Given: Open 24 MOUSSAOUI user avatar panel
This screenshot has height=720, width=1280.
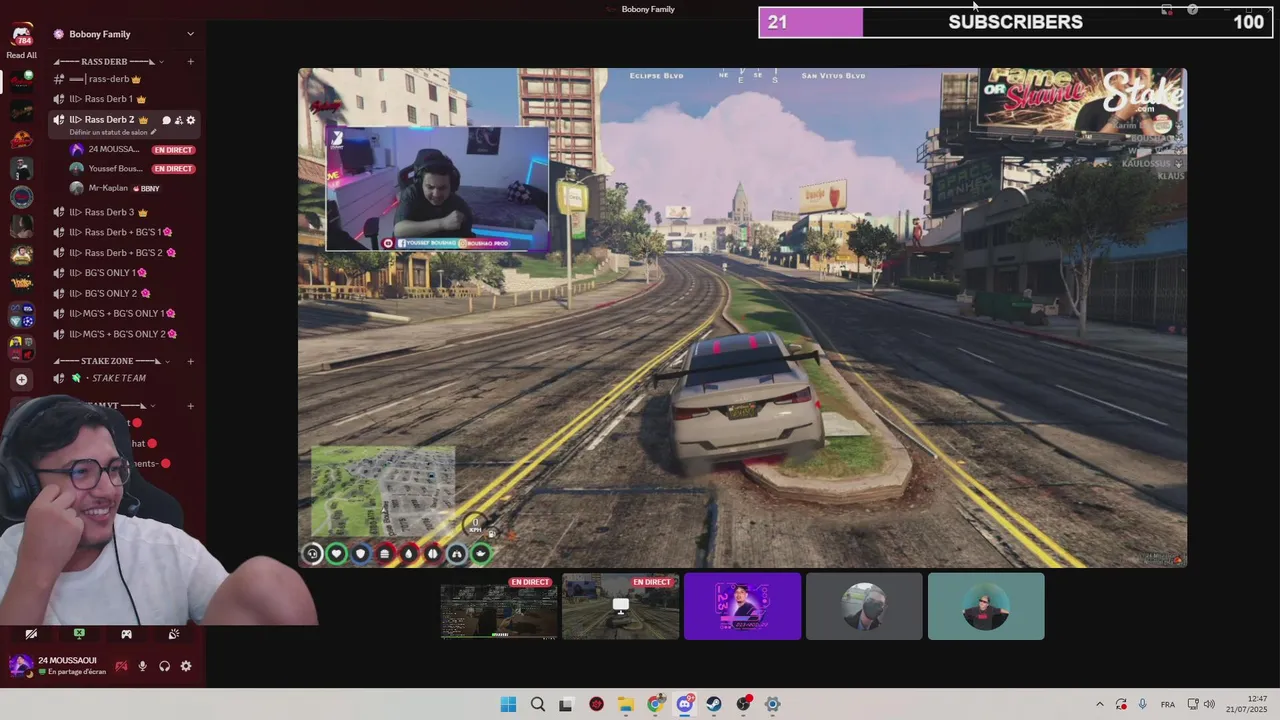Looking at the screenshot, I should tap(20, 665).
